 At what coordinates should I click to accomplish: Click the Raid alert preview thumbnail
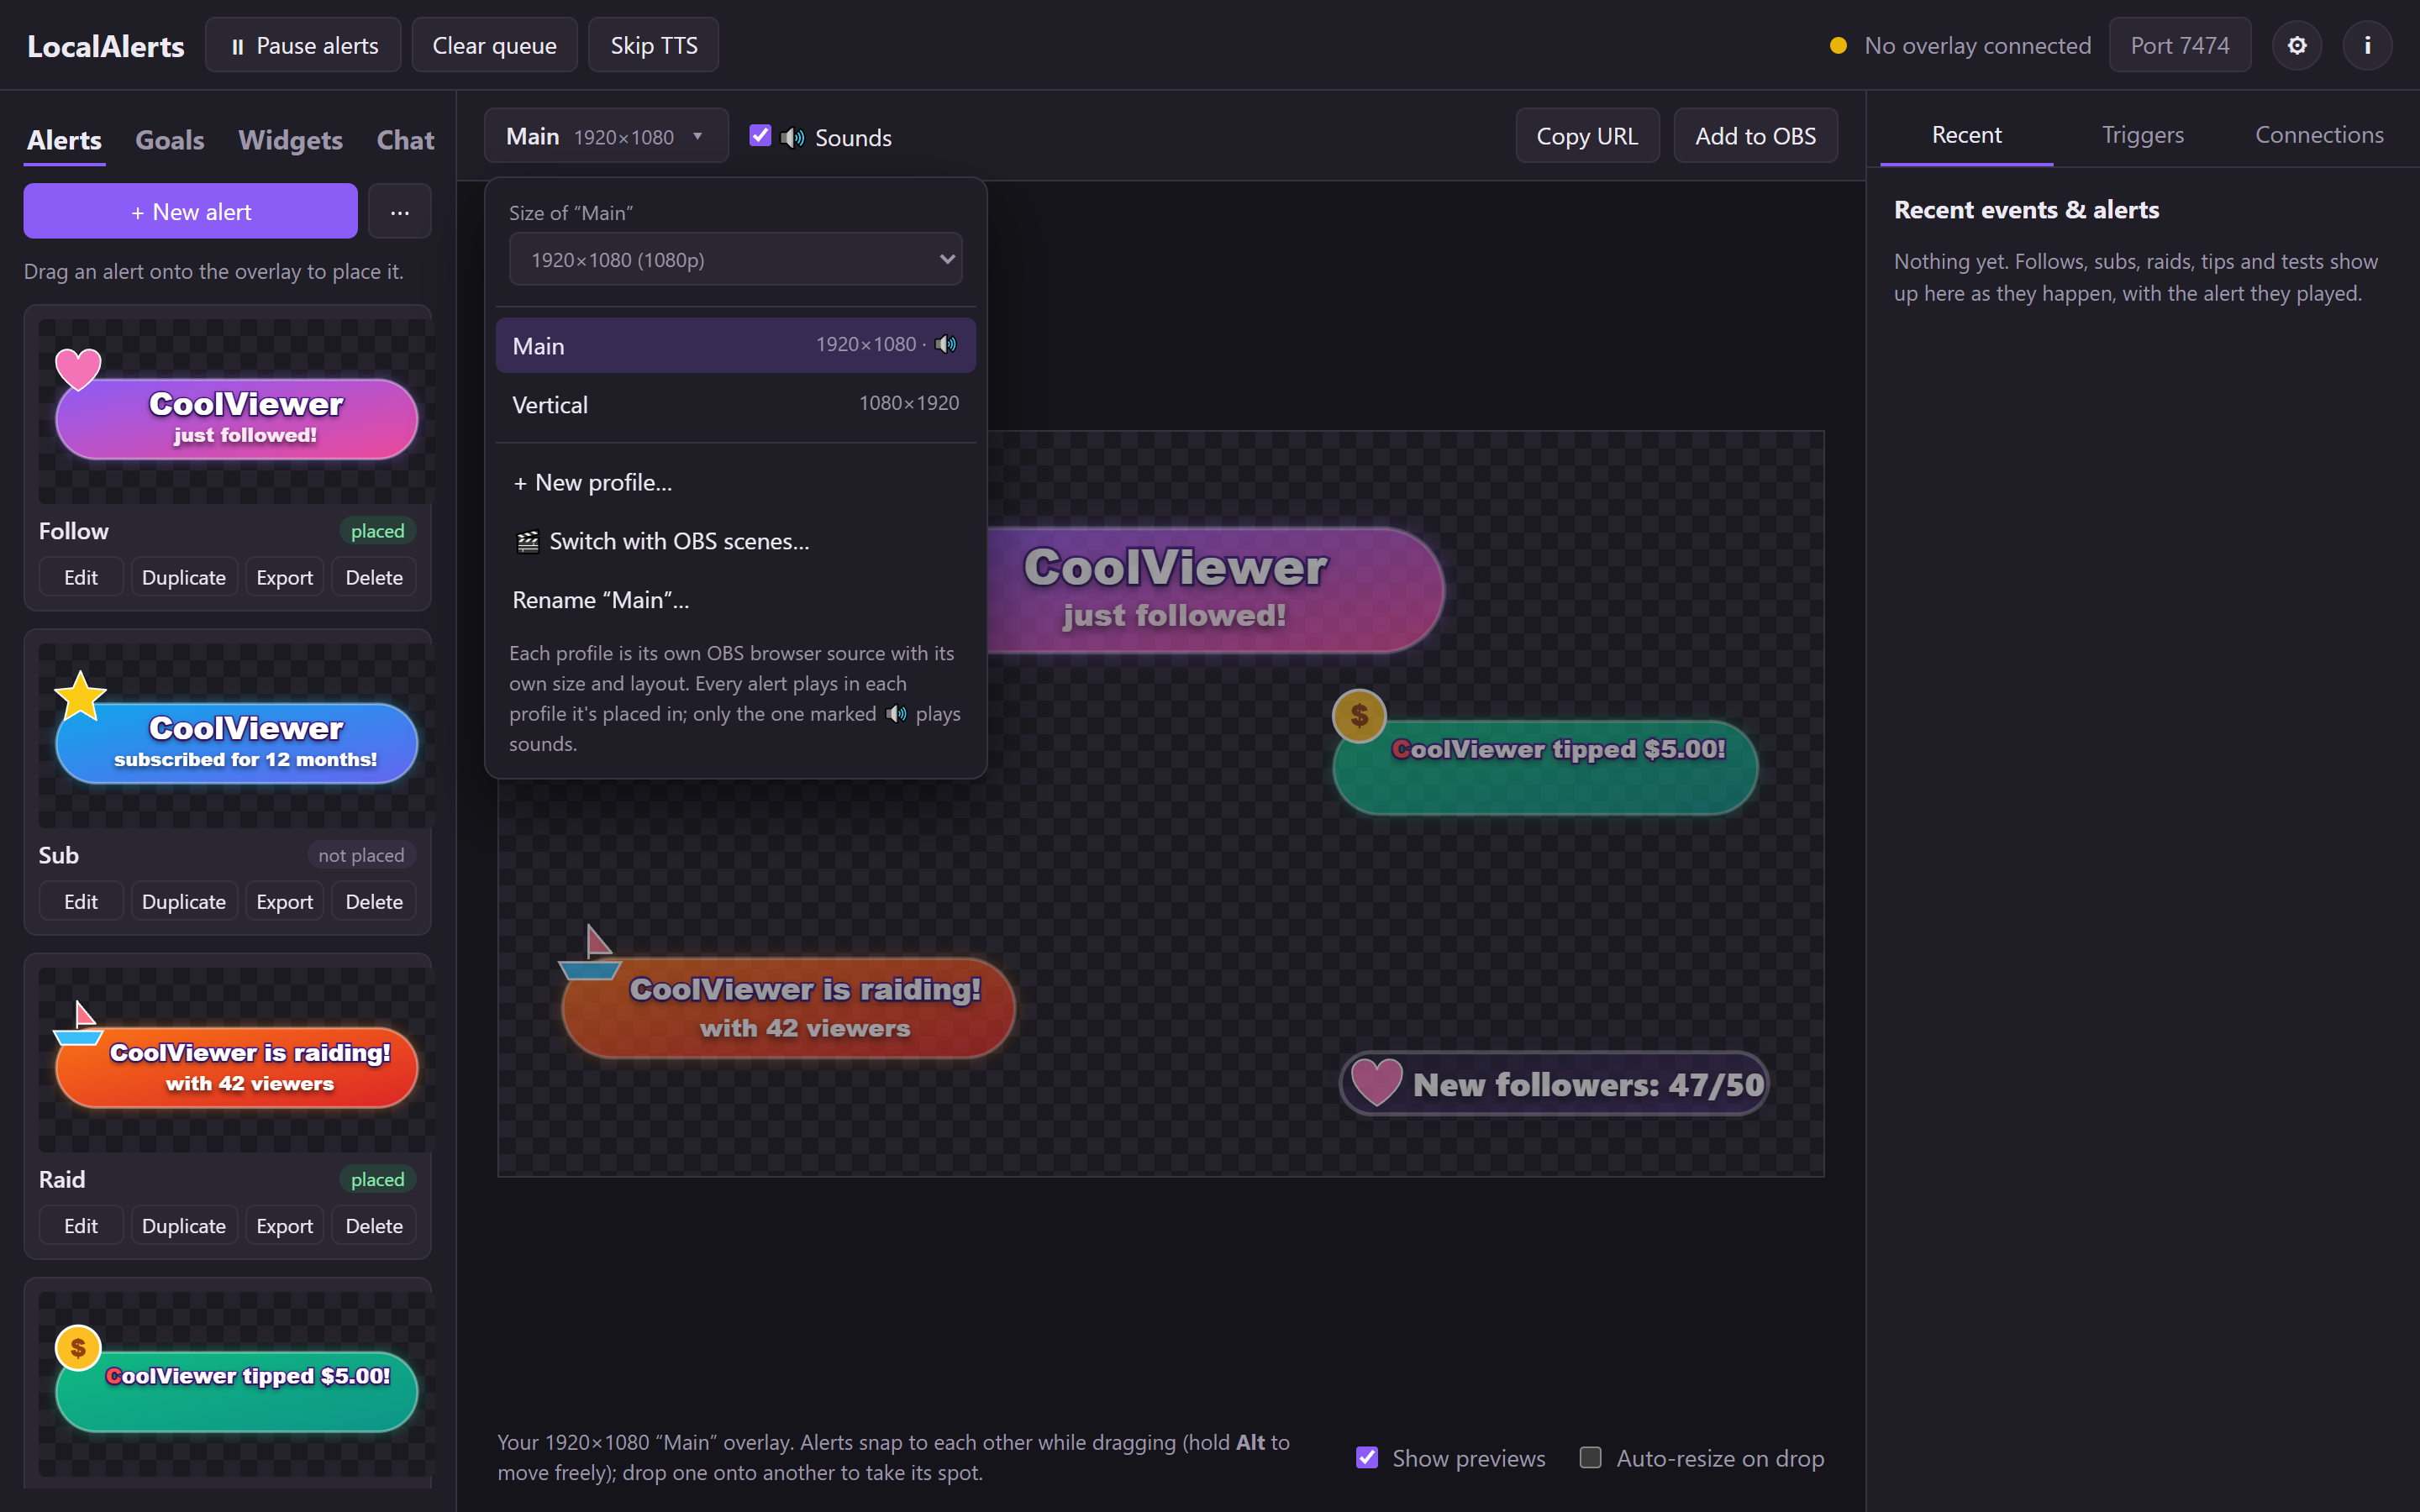tap(235, 1059)
